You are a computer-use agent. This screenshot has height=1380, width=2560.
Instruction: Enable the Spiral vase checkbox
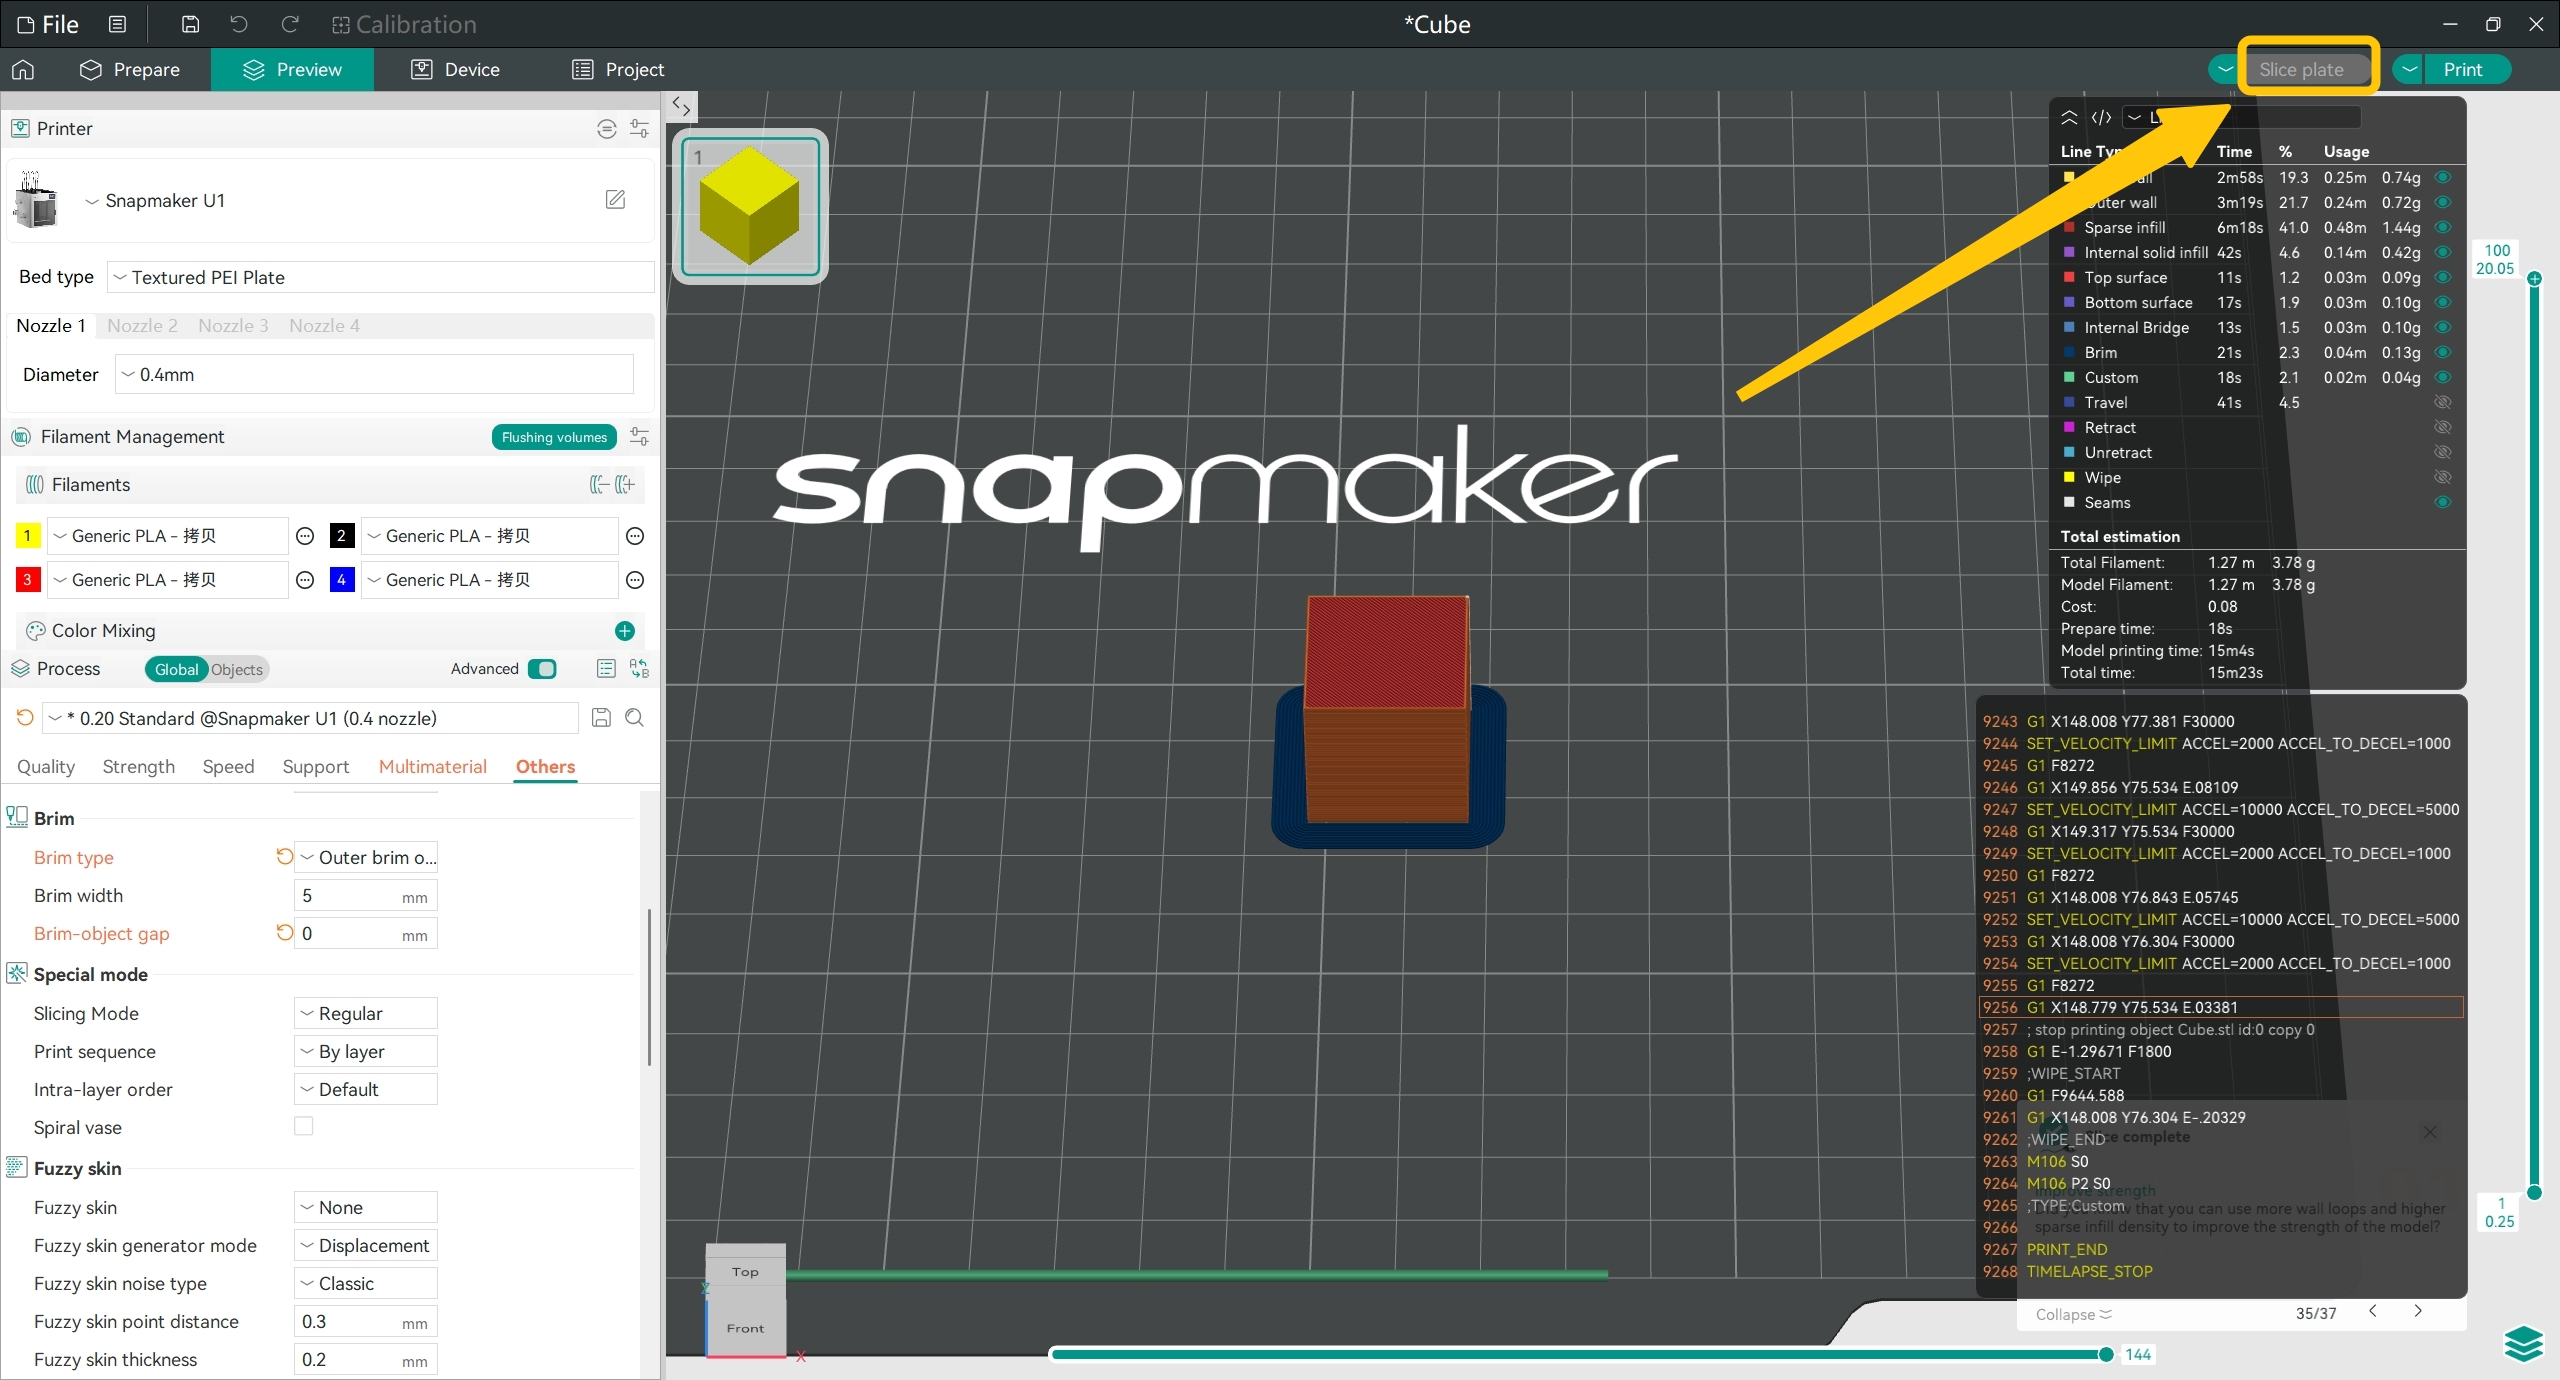(304, 1126)
